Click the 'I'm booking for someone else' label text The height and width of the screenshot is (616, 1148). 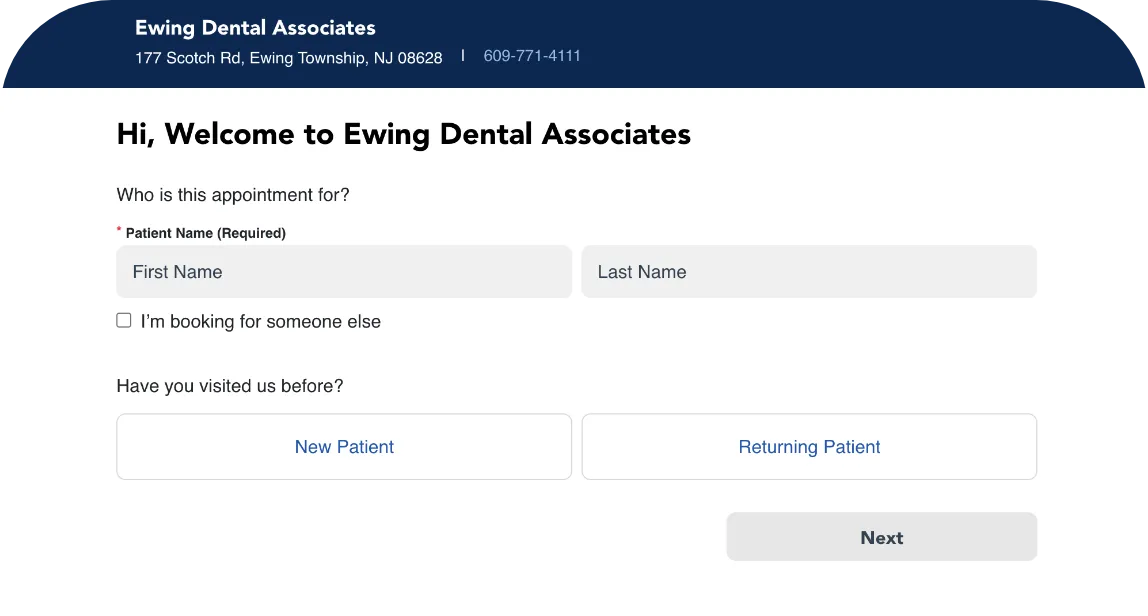point(261,322)
